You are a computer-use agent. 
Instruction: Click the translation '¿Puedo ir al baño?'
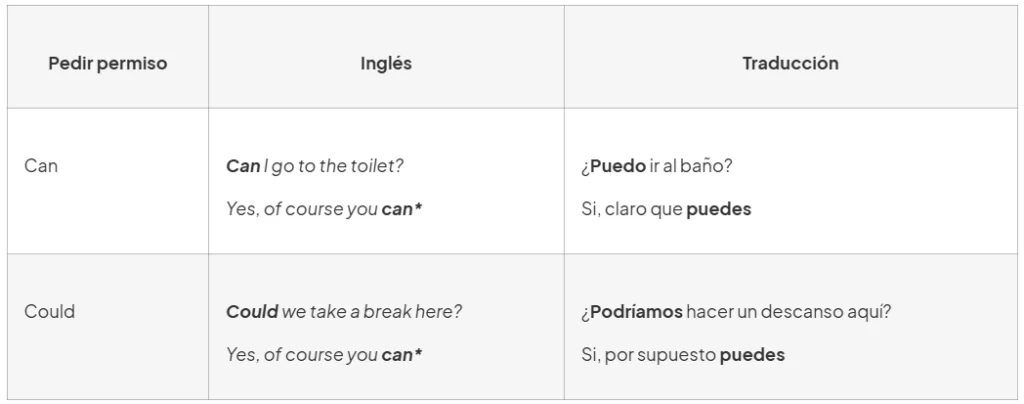pos(657,166)
